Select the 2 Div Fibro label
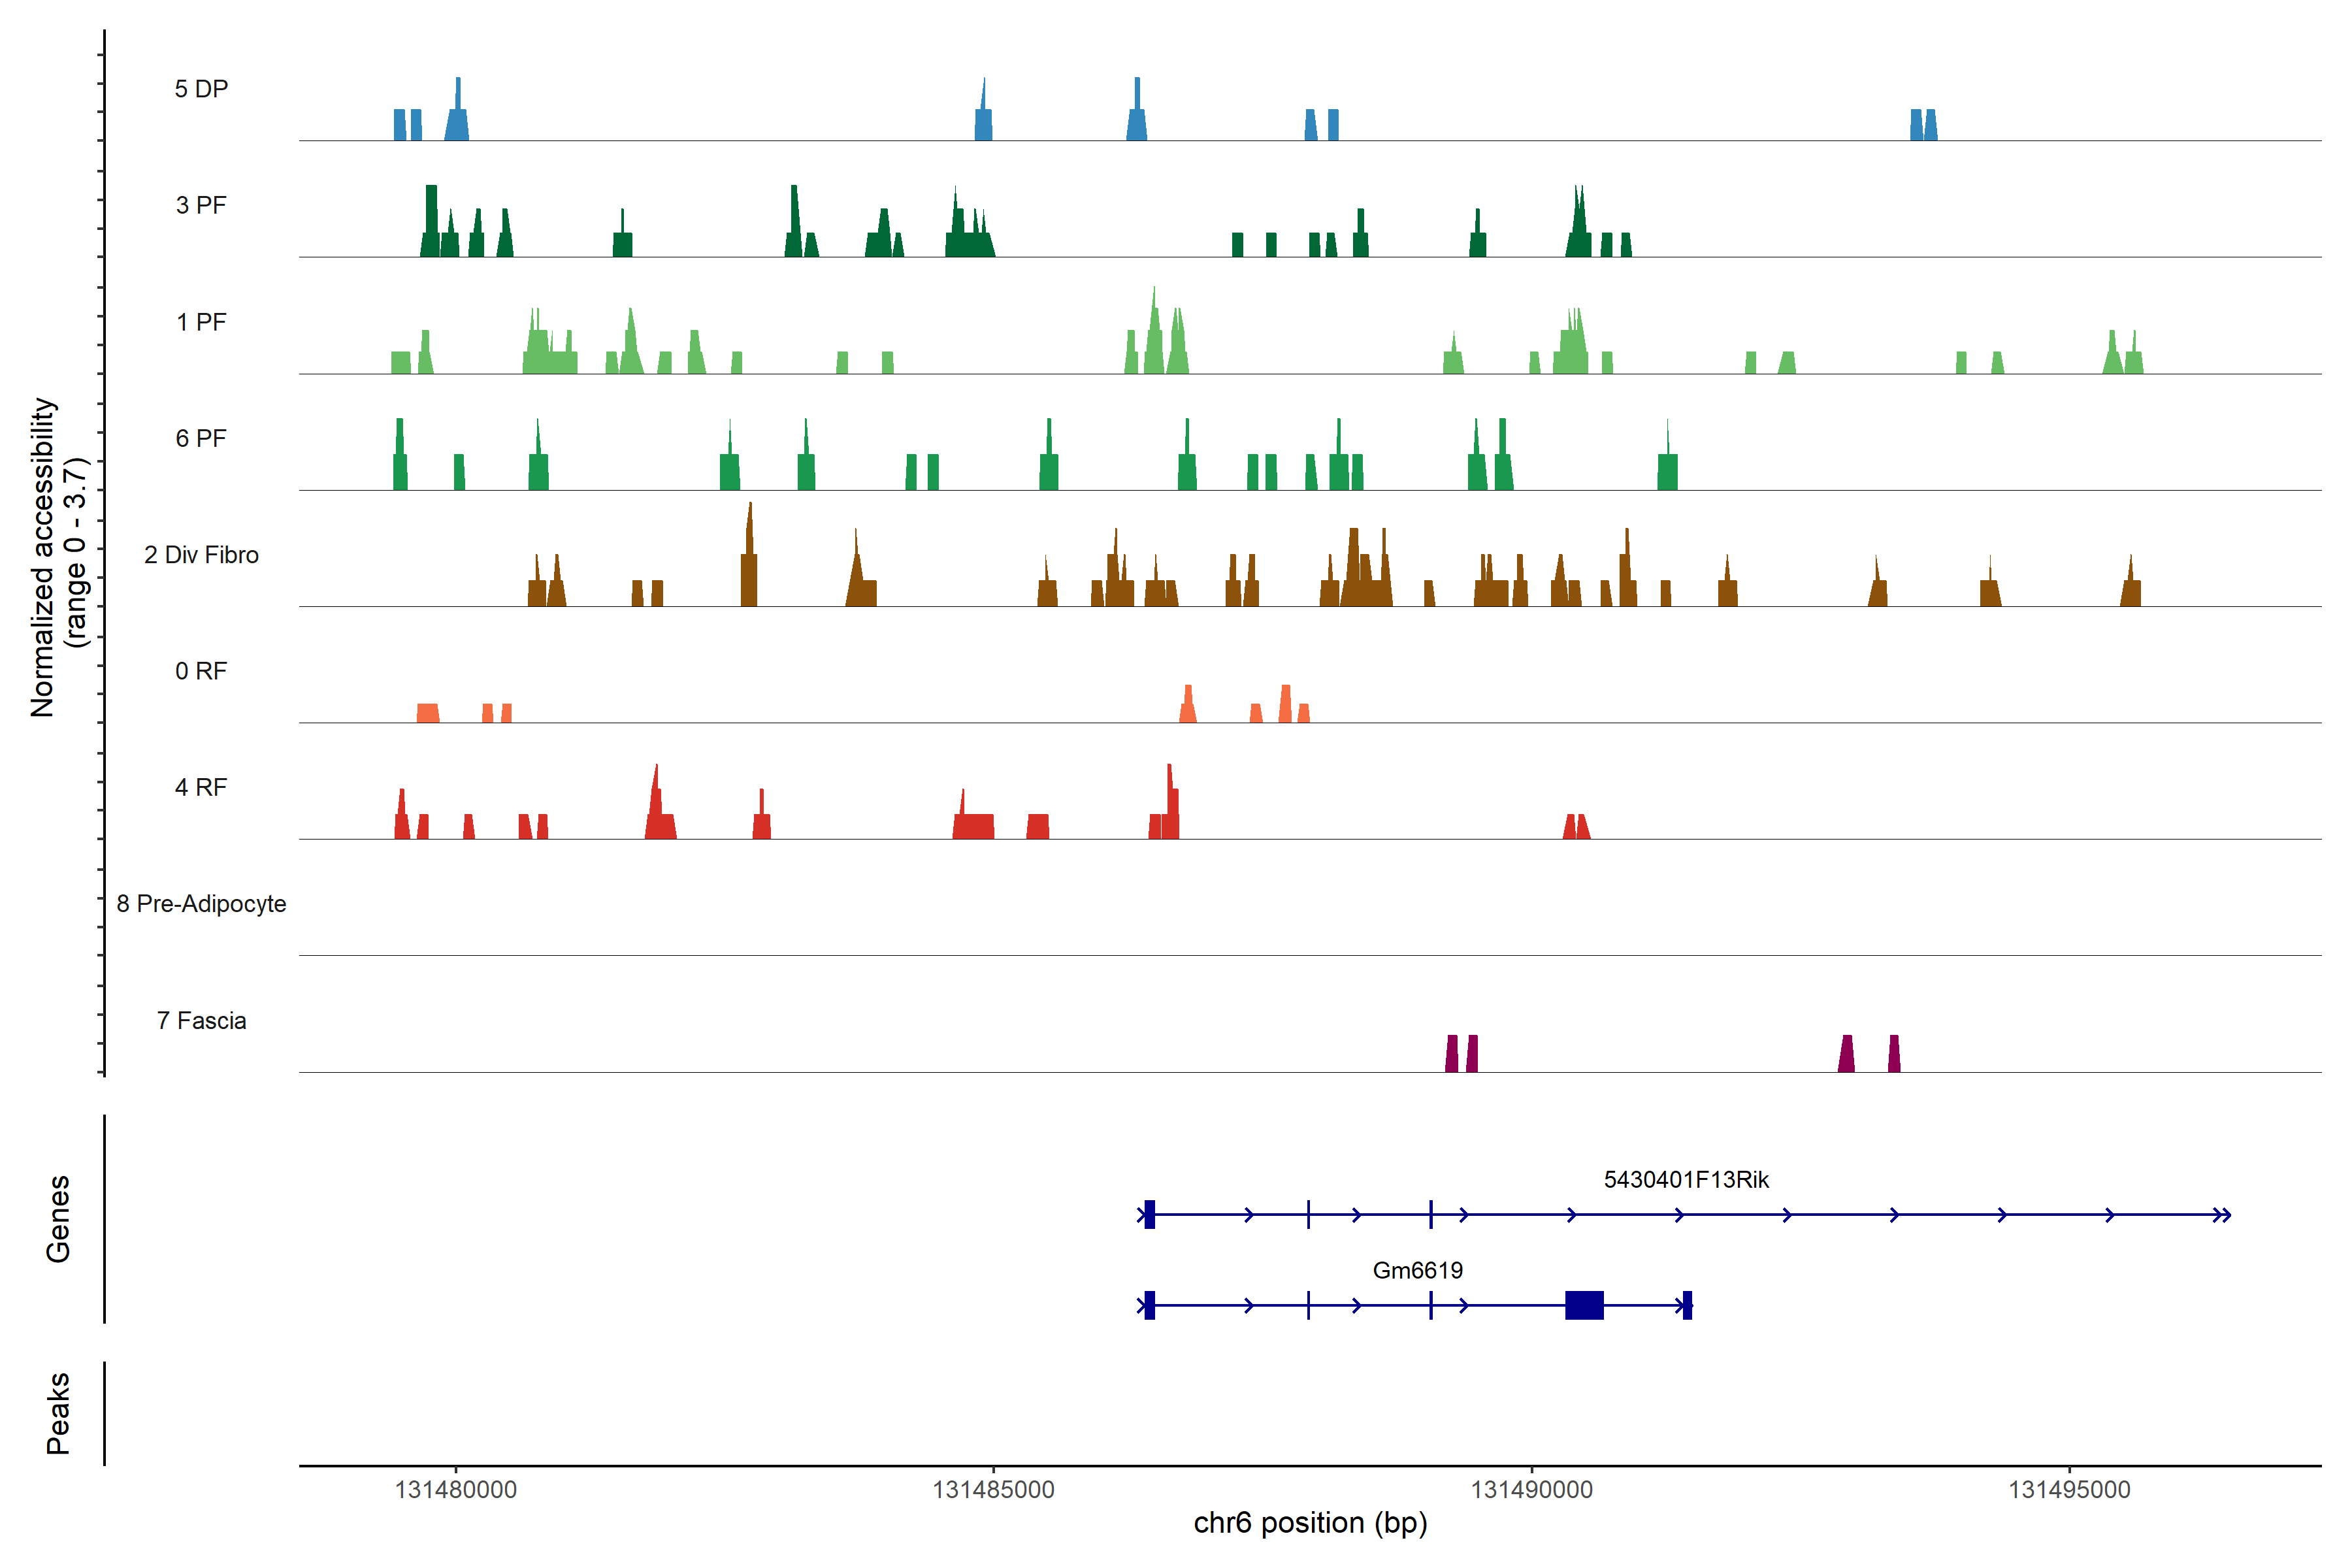 201,555
